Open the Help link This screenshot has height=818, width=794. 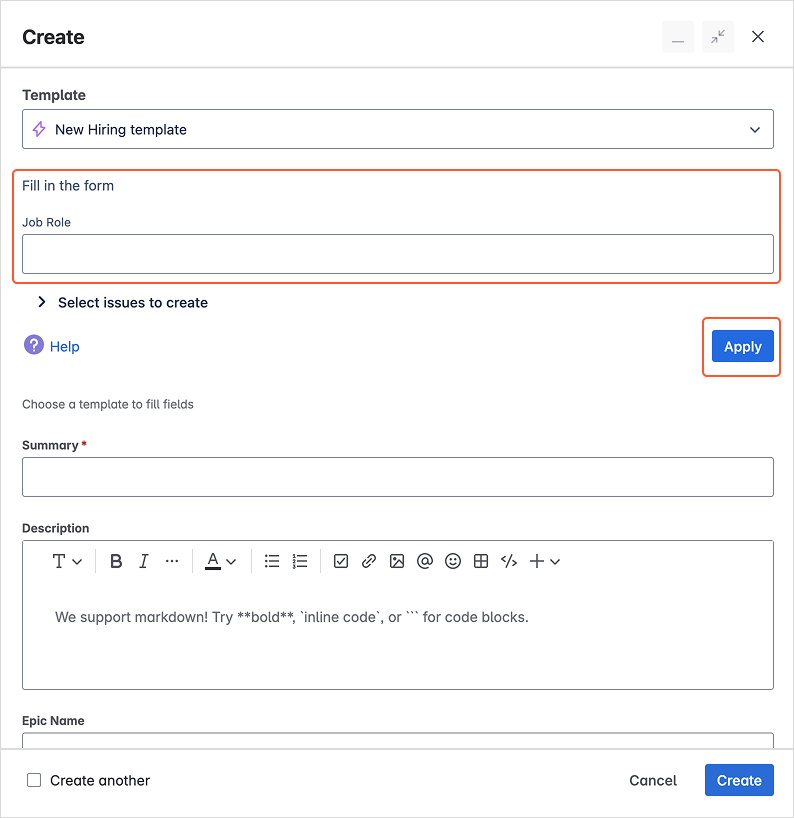point(64,346)
